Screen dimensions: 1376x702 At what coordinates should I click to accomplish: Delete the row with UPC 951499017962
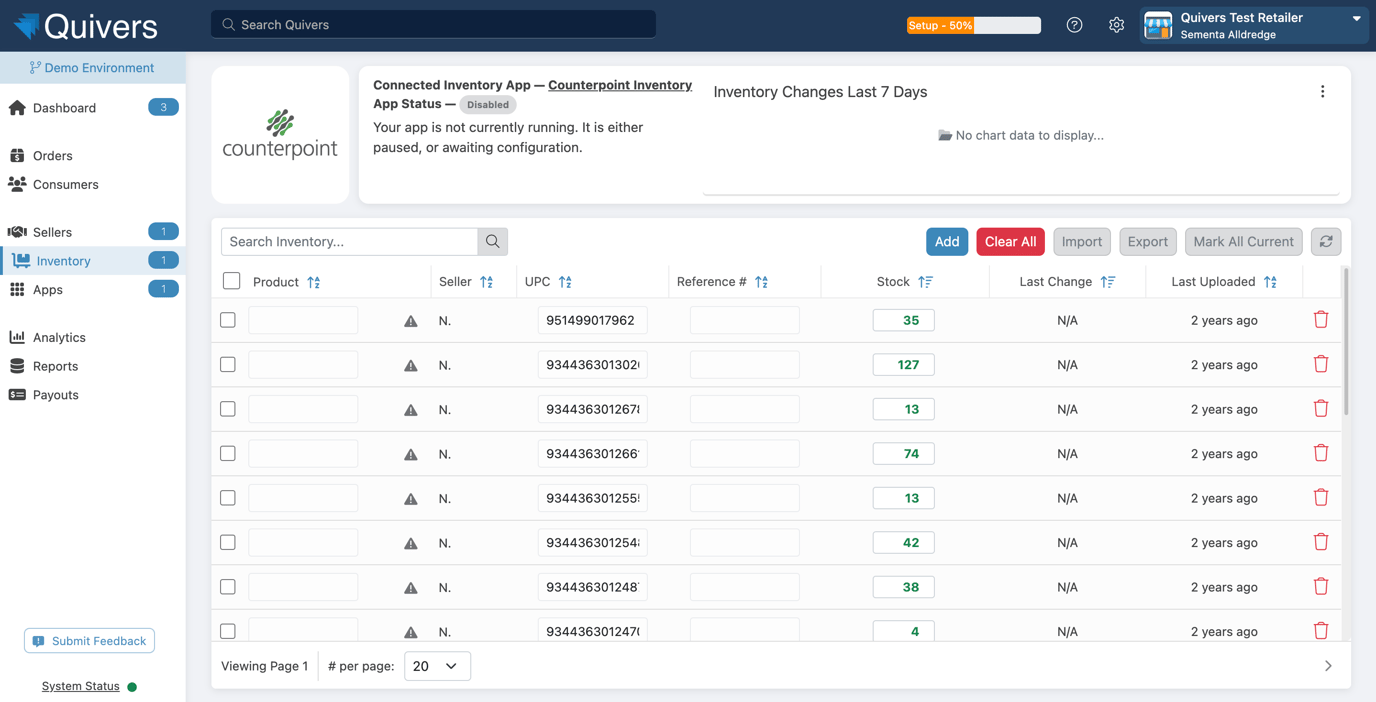pyautogui.click(x=1320, y=320)
